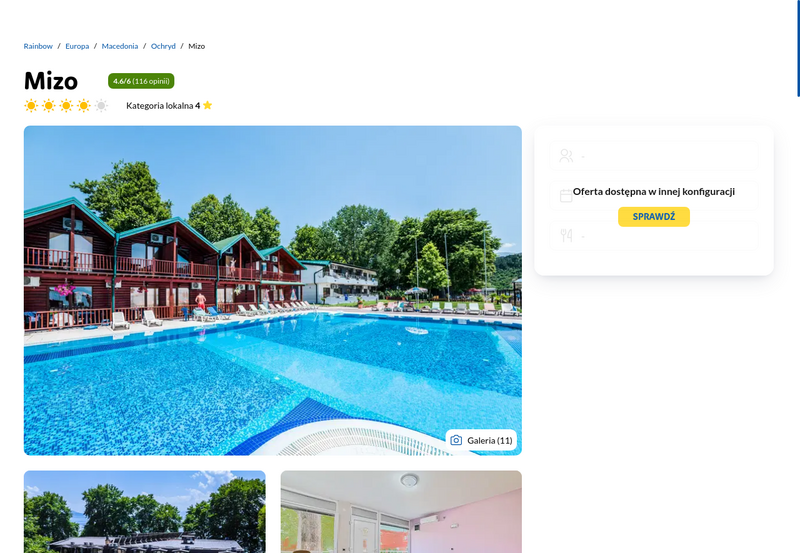The height and width of the screenshot is (553, 800).
Task: Open the main pool photo
Action: [272, 290]
